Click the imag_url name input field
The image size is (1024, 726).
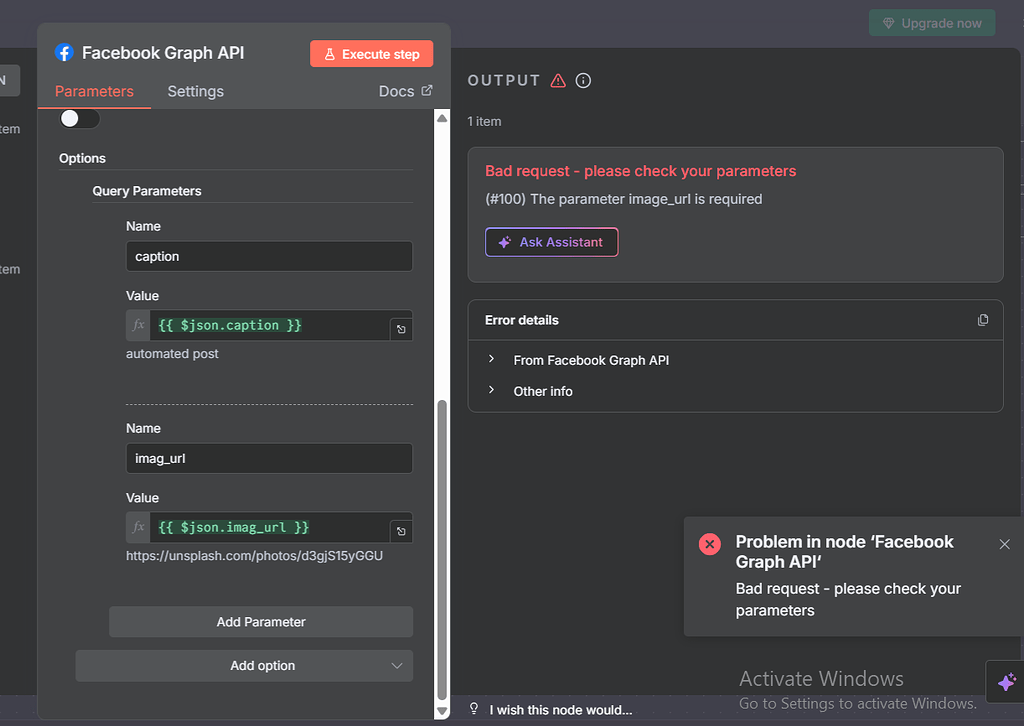point(269,459)
